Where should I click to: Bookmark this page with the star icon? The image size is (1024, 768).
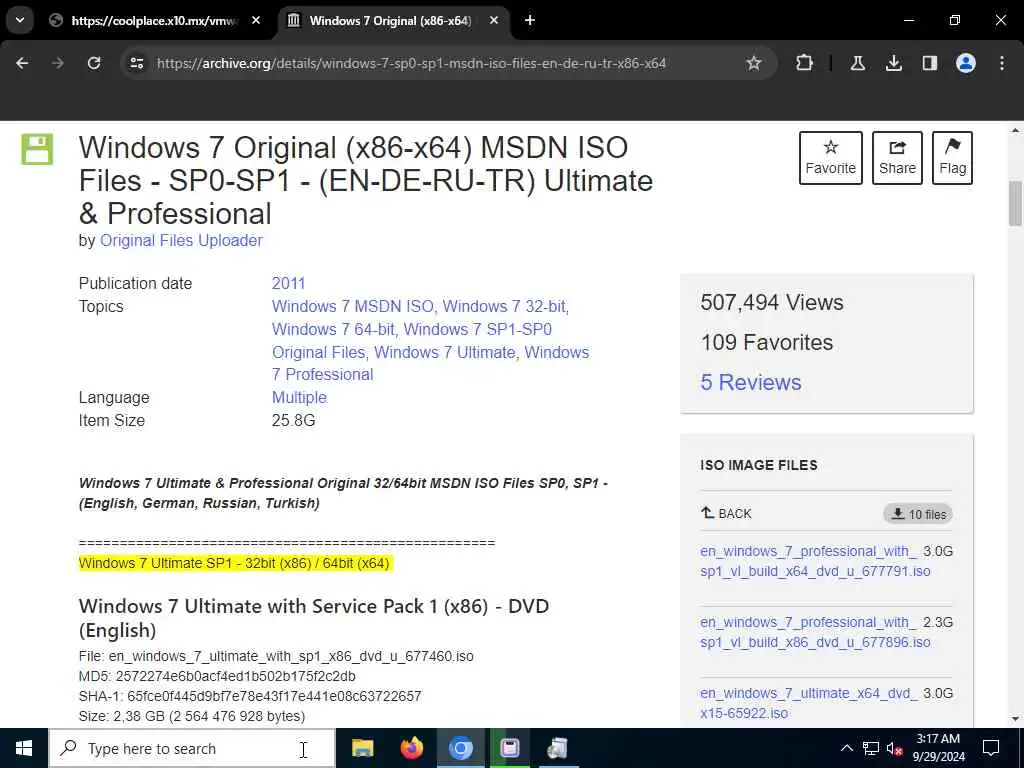click(754, 63)
